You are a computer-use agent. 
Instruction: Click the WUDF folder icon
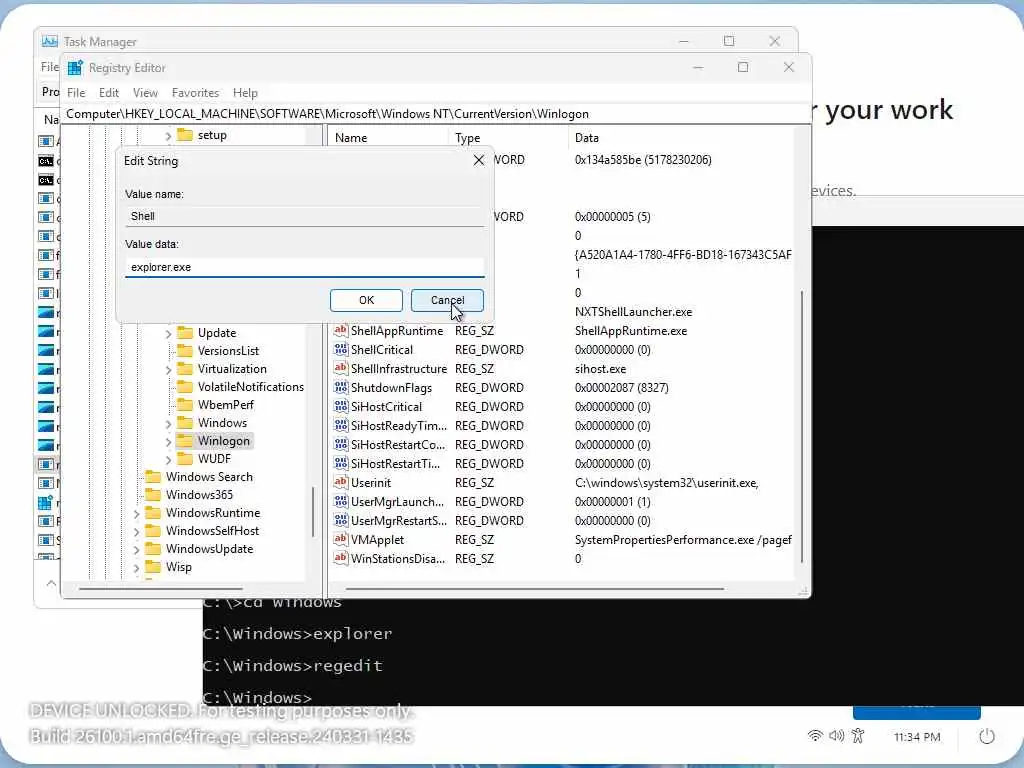(x=185, y=458)
